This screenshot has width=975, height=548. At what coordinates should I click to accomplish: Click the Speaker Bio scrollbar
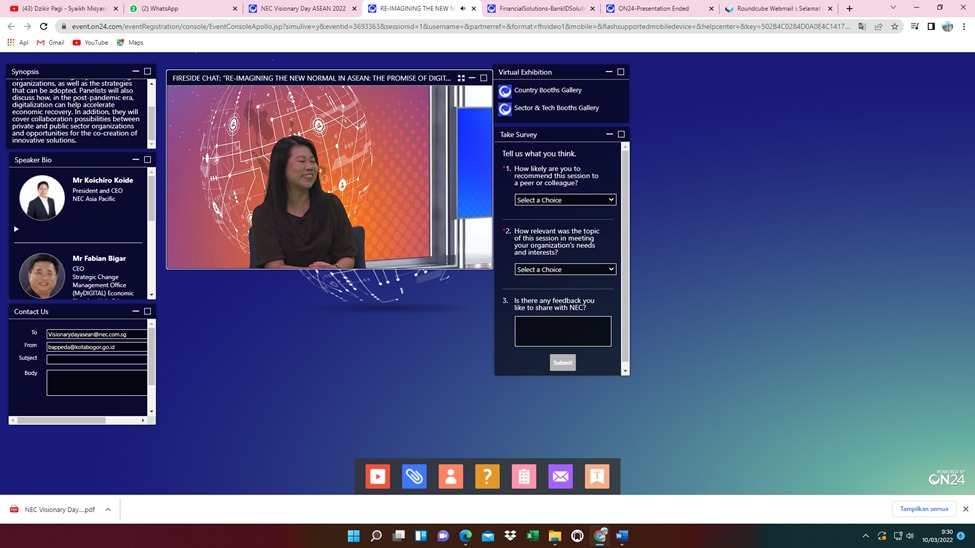151,233
